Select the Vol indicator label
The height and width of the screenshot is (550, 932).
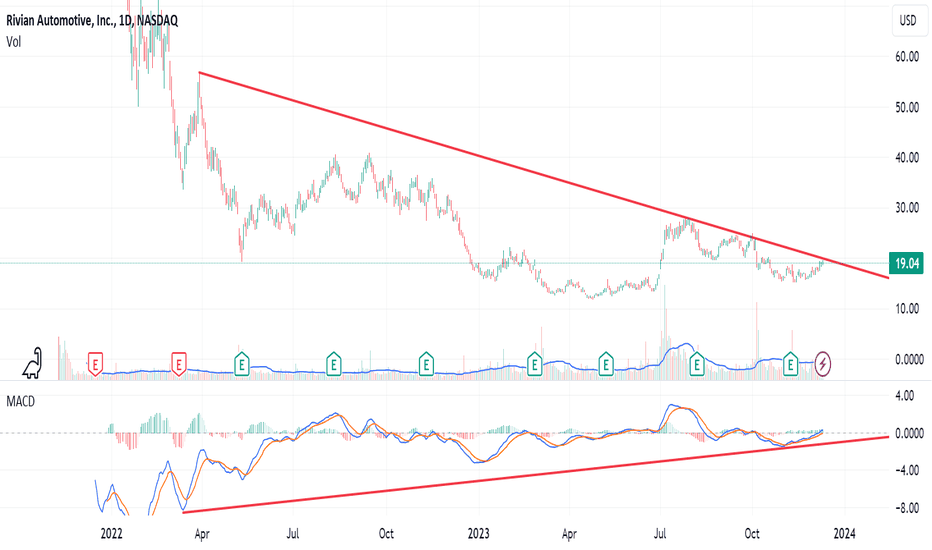[13, 42]
